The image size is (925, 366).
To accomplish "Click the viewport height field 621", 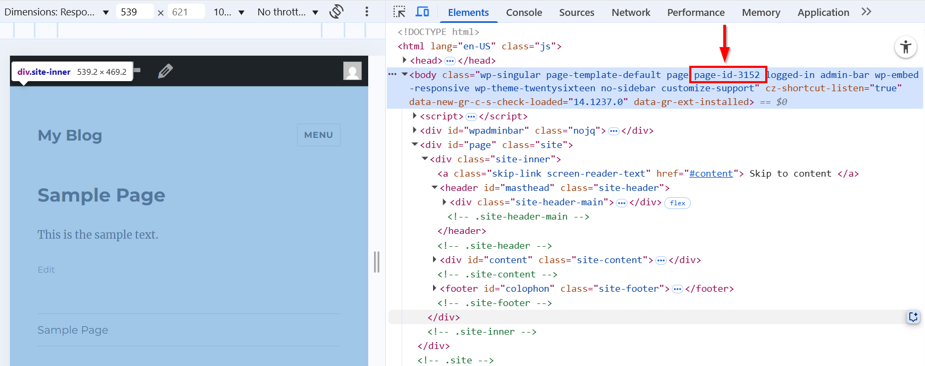I will pos(186,12).
